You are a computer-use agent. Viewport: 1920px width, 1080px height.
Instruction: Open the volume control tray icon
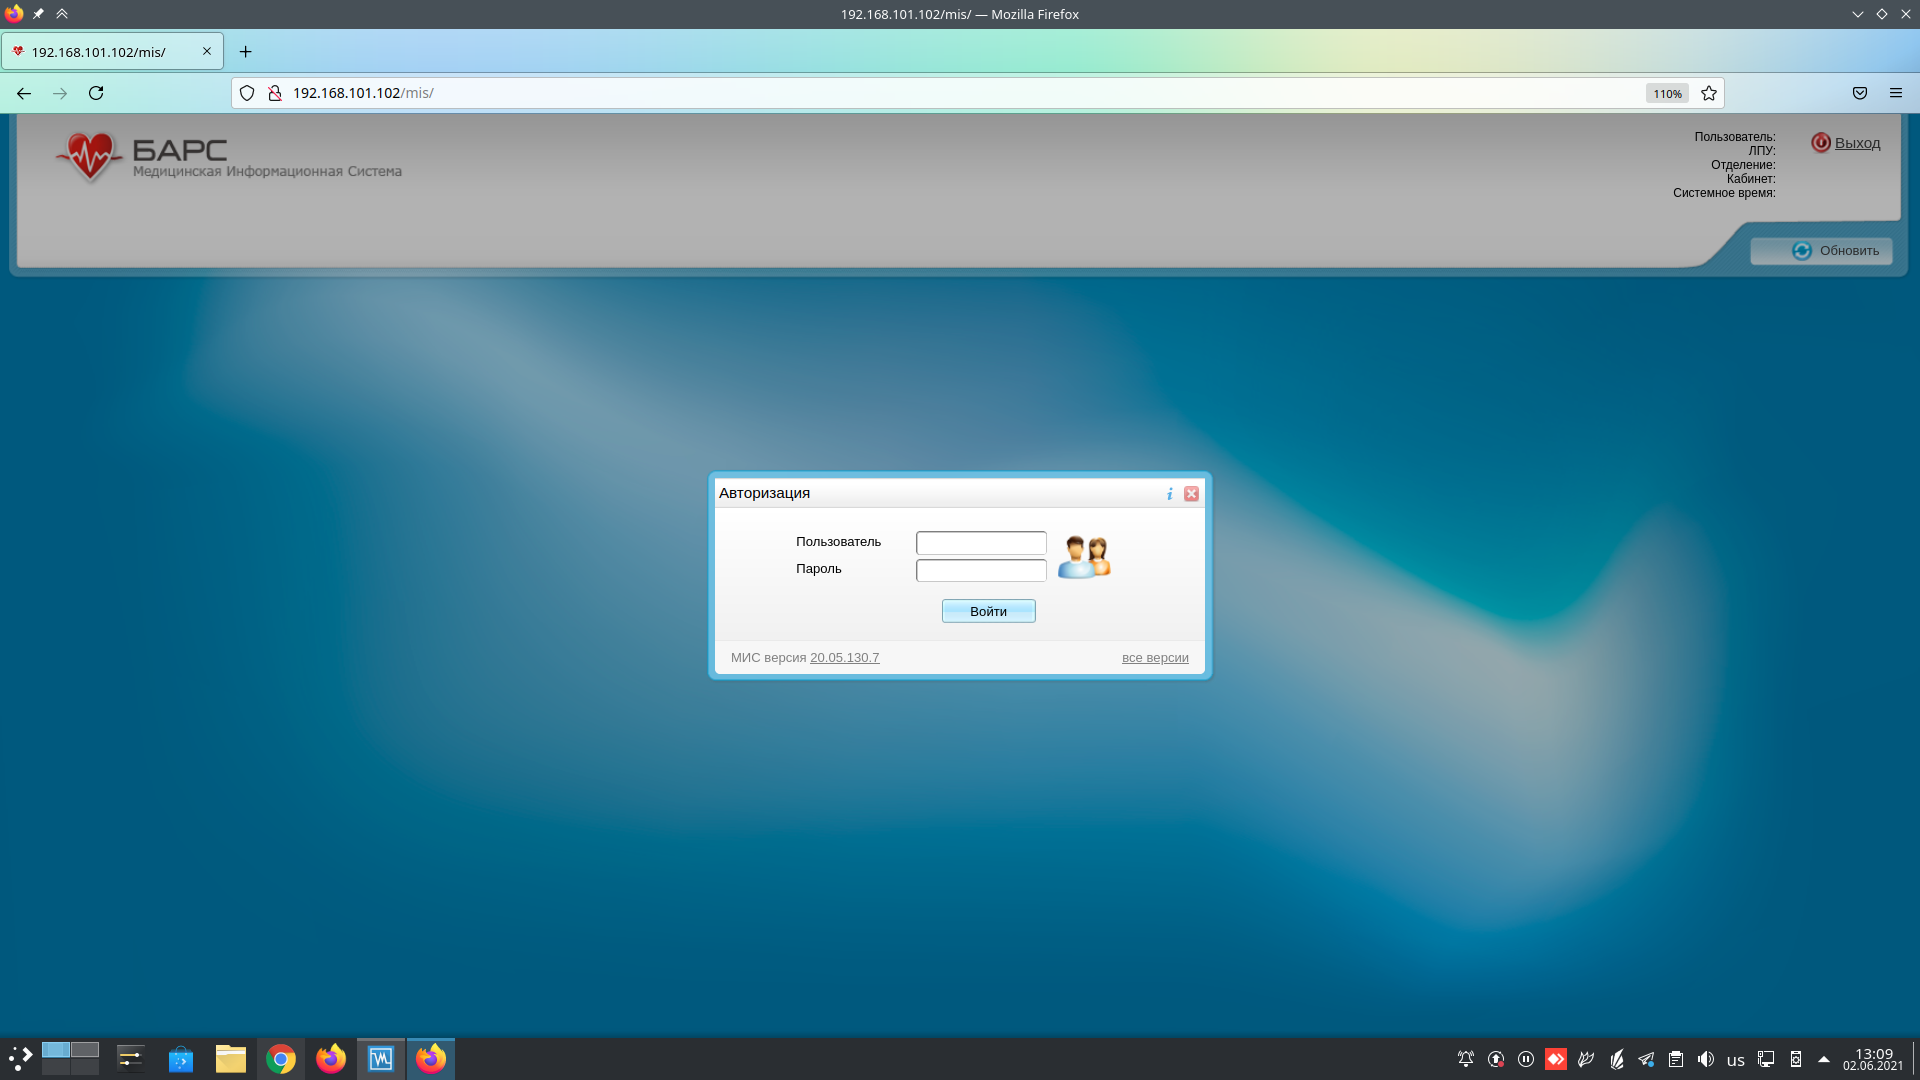click(x=1706, y=1059)
